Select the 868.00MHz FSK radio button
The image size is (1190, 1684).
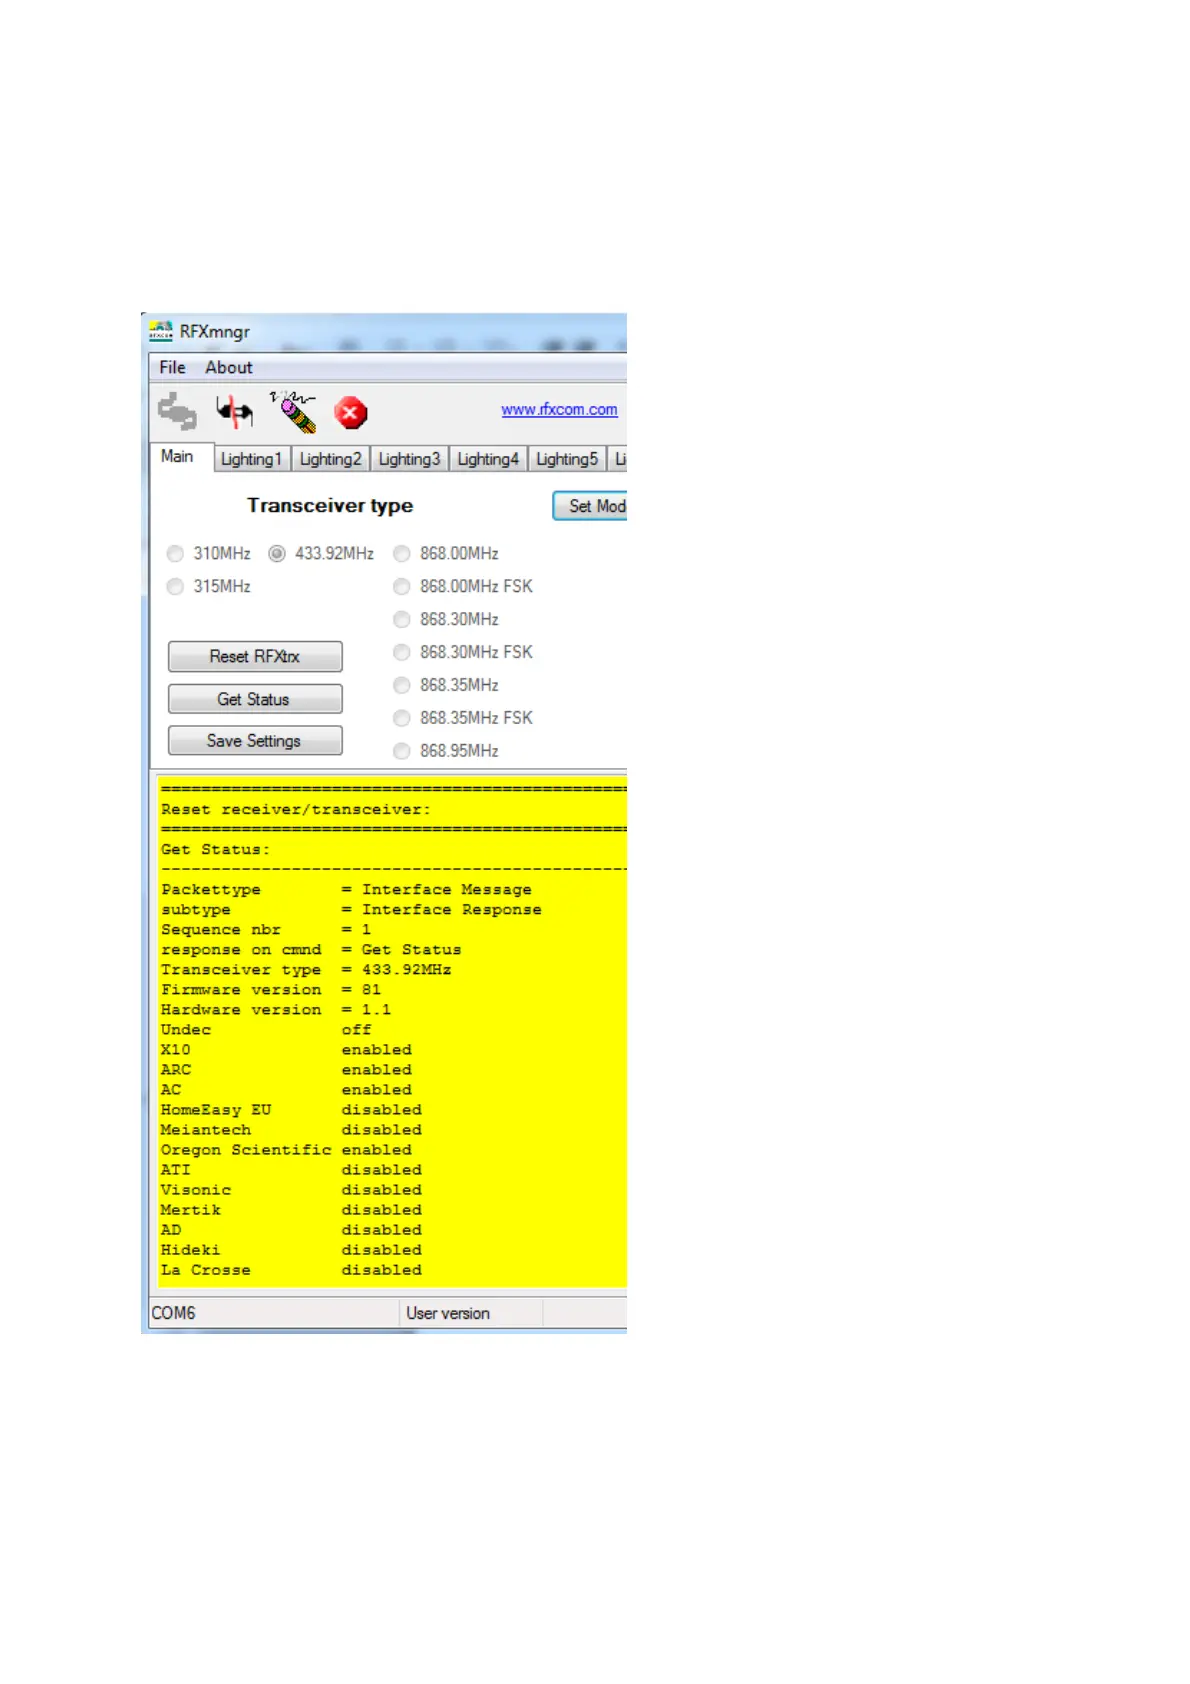[402, 587]
